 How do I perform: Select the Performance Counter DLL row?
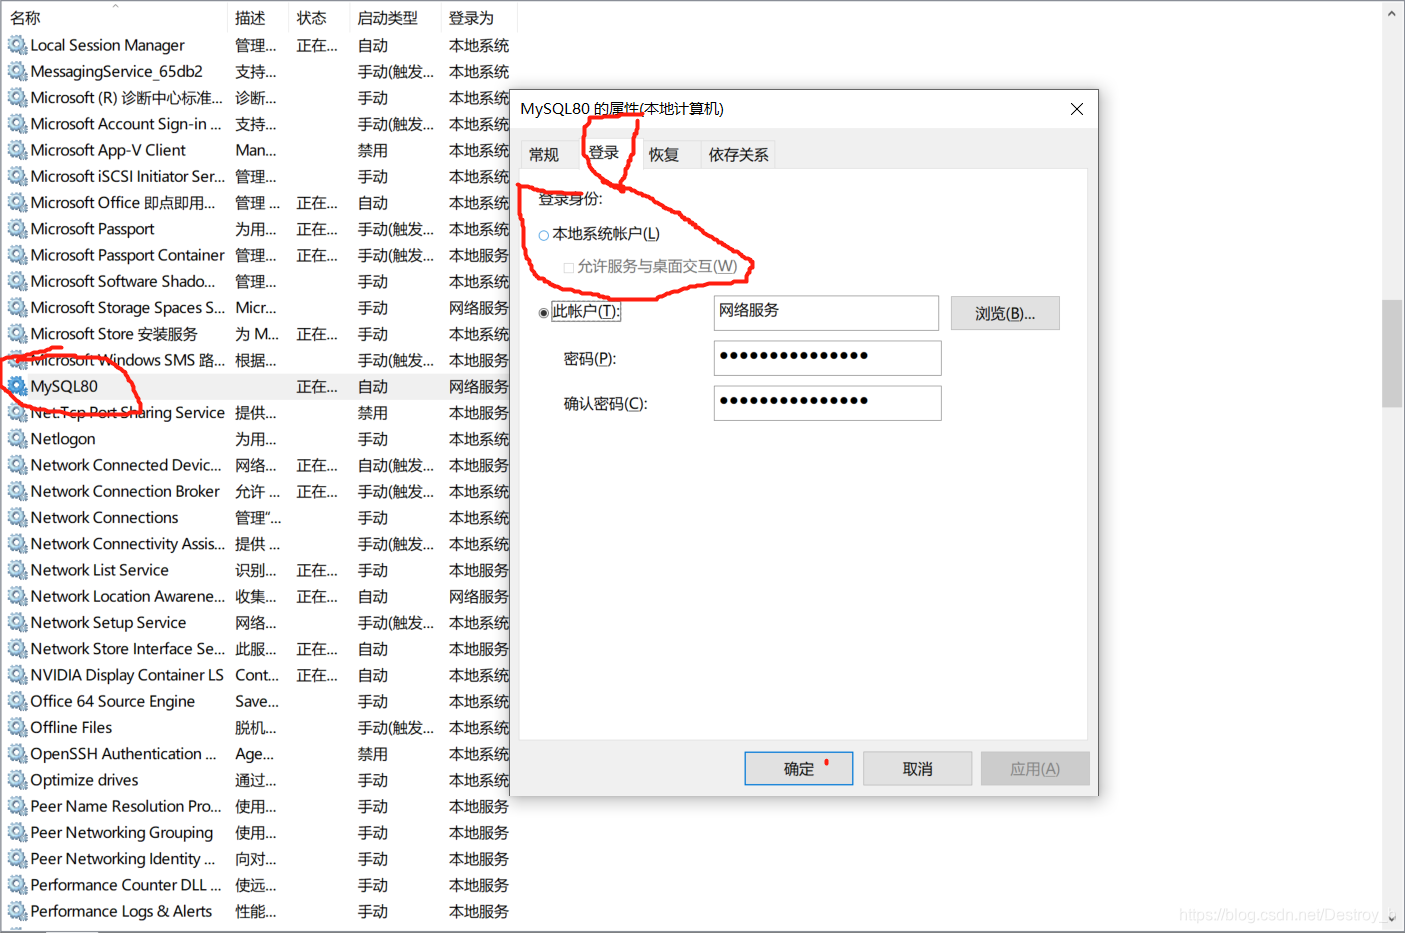pyautogui.click(x=258, y=885)
